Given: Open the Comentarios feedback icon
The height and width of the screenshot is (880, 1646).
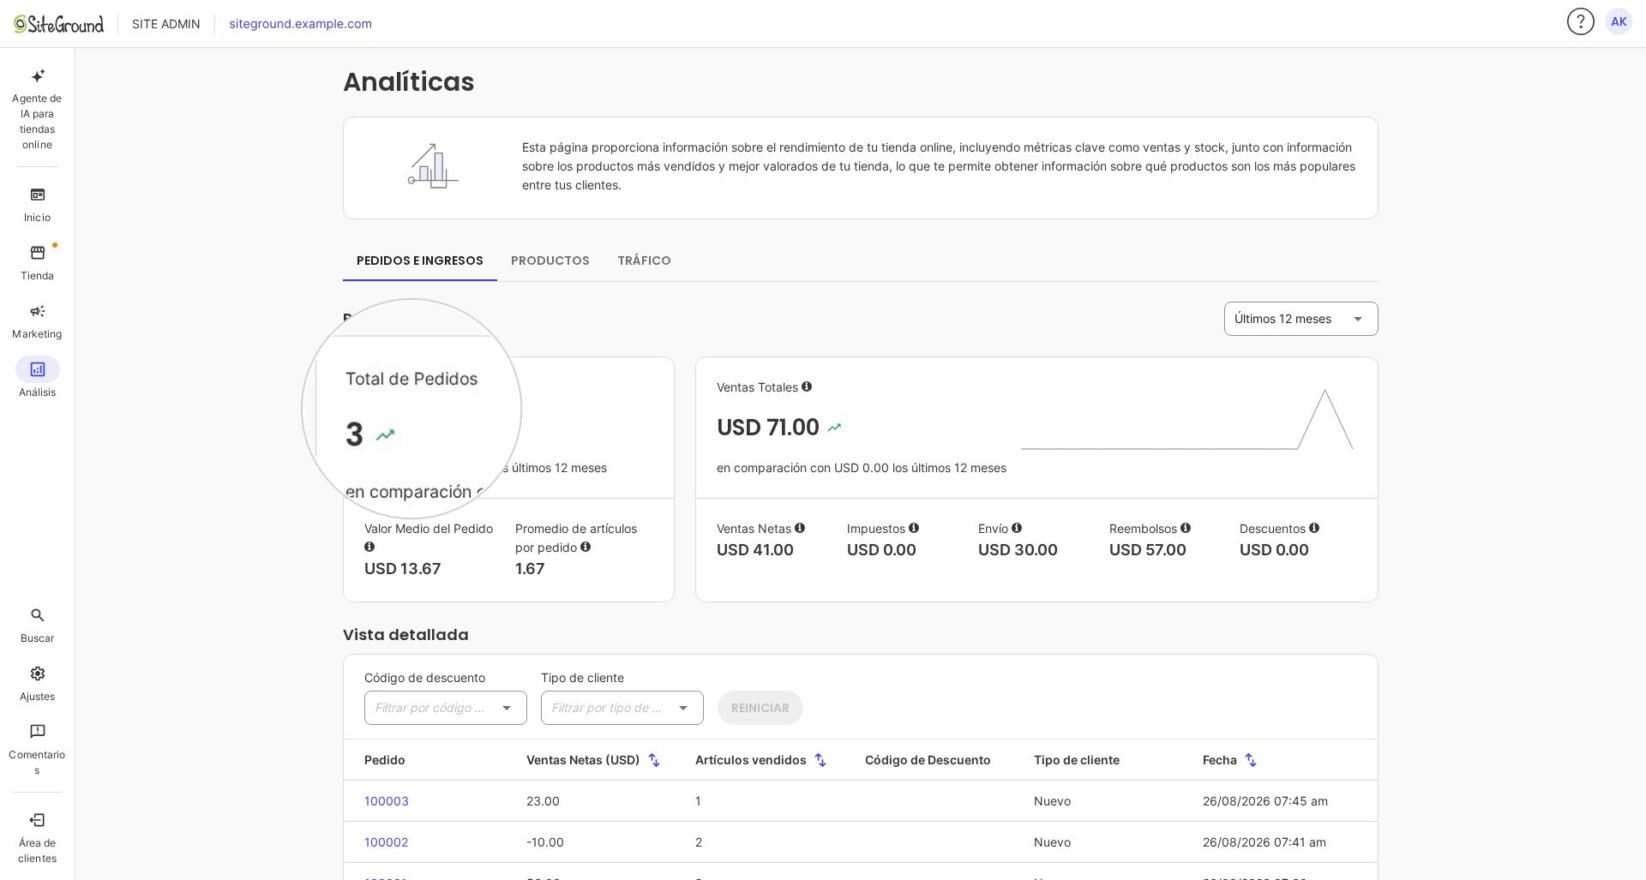Looking at the screenshot, I should (37, 732).
